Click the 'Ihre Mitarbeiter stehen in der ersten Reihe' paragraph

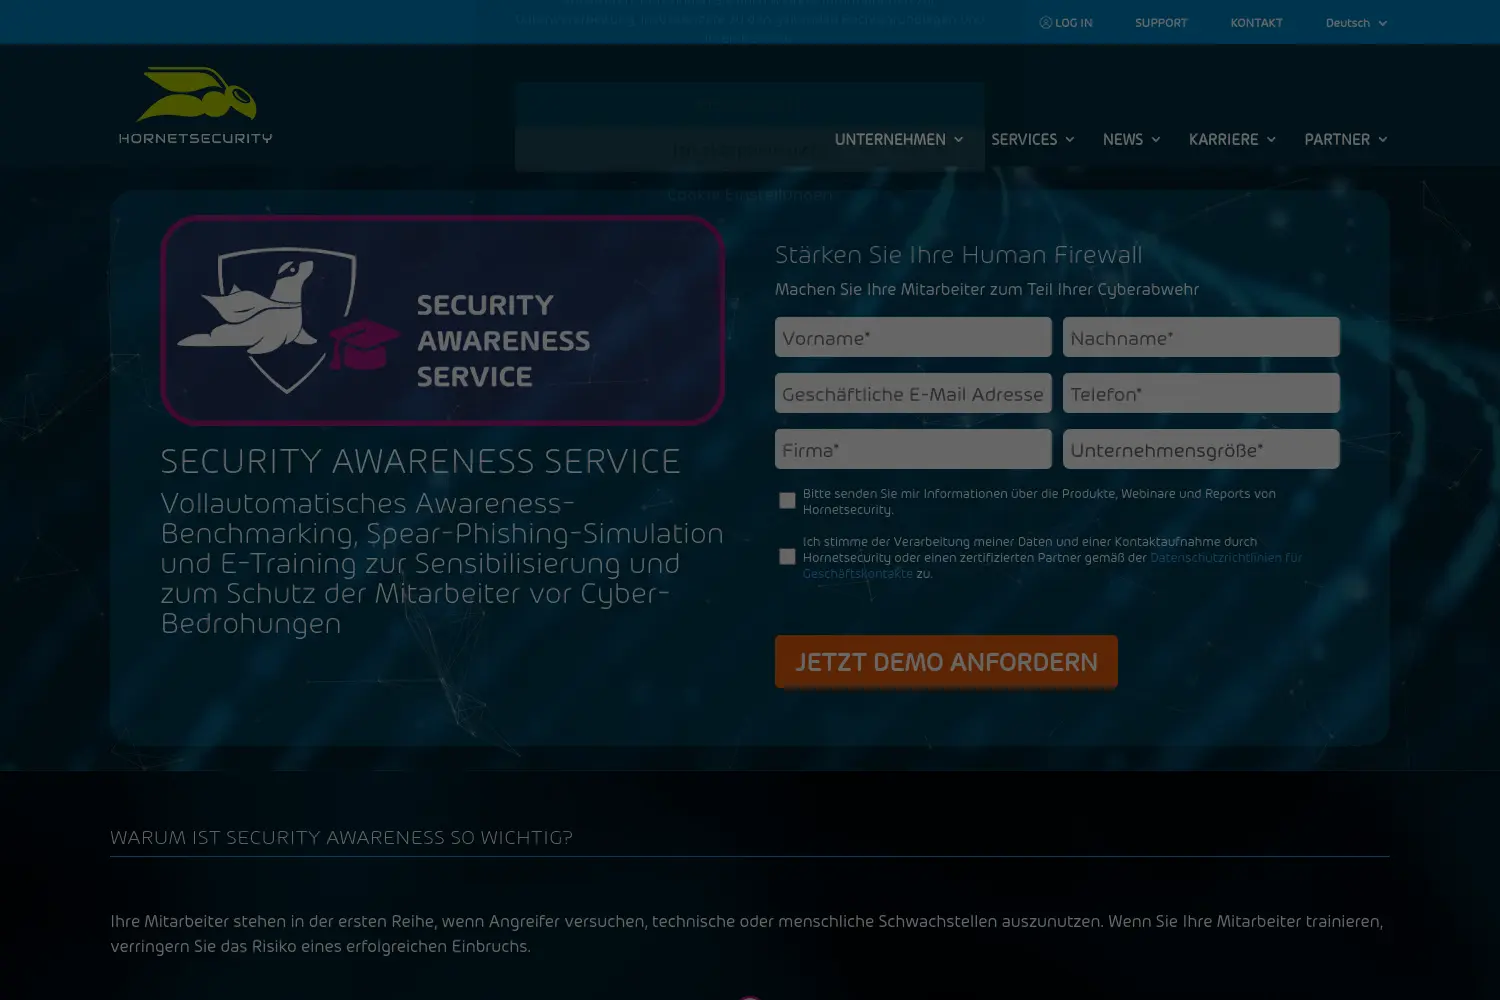tap(747, 934)
